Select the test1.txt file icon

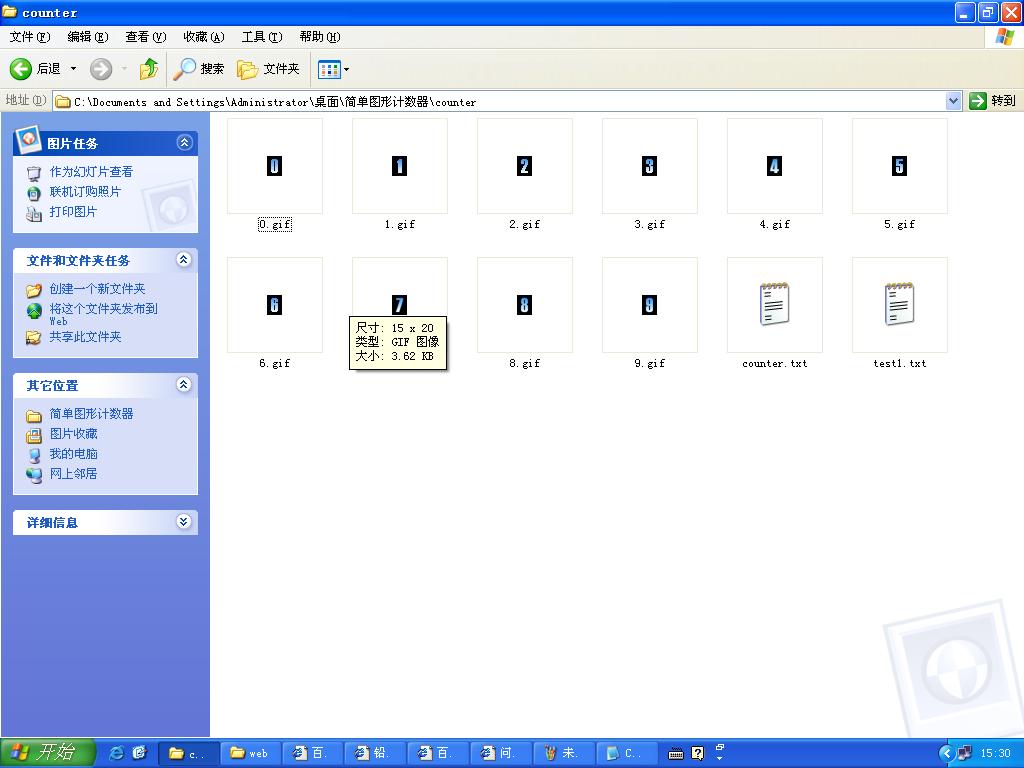pos(899,304)
